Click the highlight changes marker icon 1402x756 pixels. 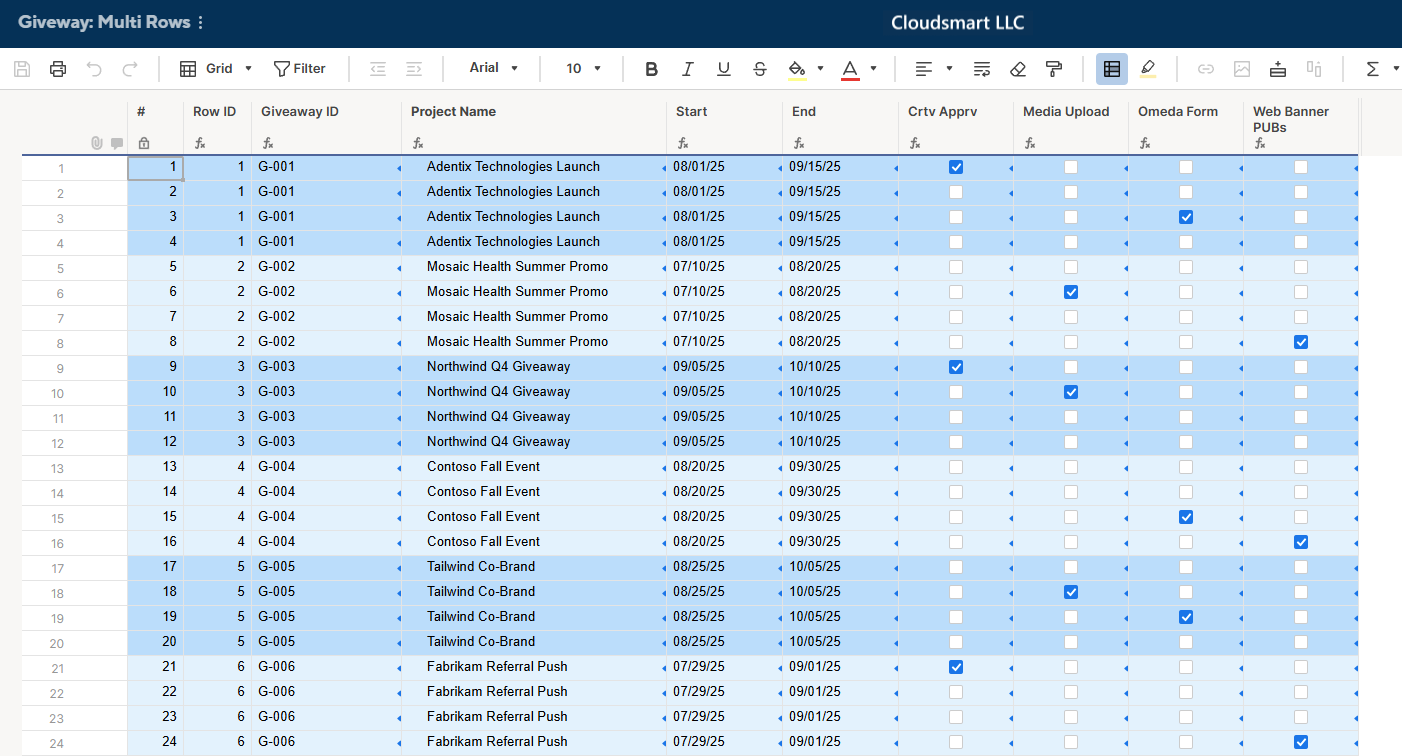(x=1147, y=69)
